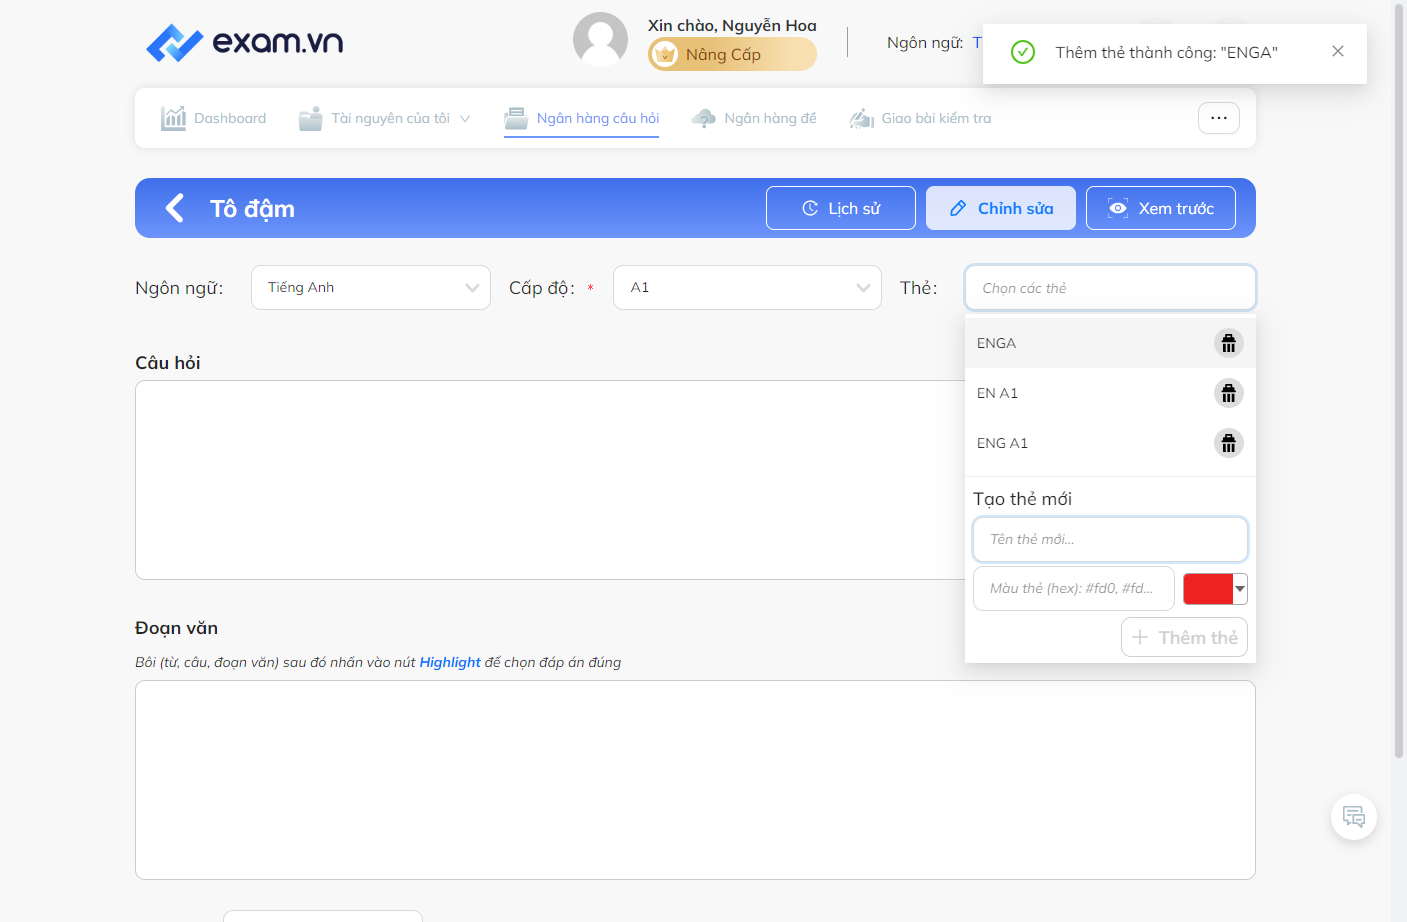Open the A1 level dropdown
This screenshot has height=922, width=1407.
pos(747,288)
